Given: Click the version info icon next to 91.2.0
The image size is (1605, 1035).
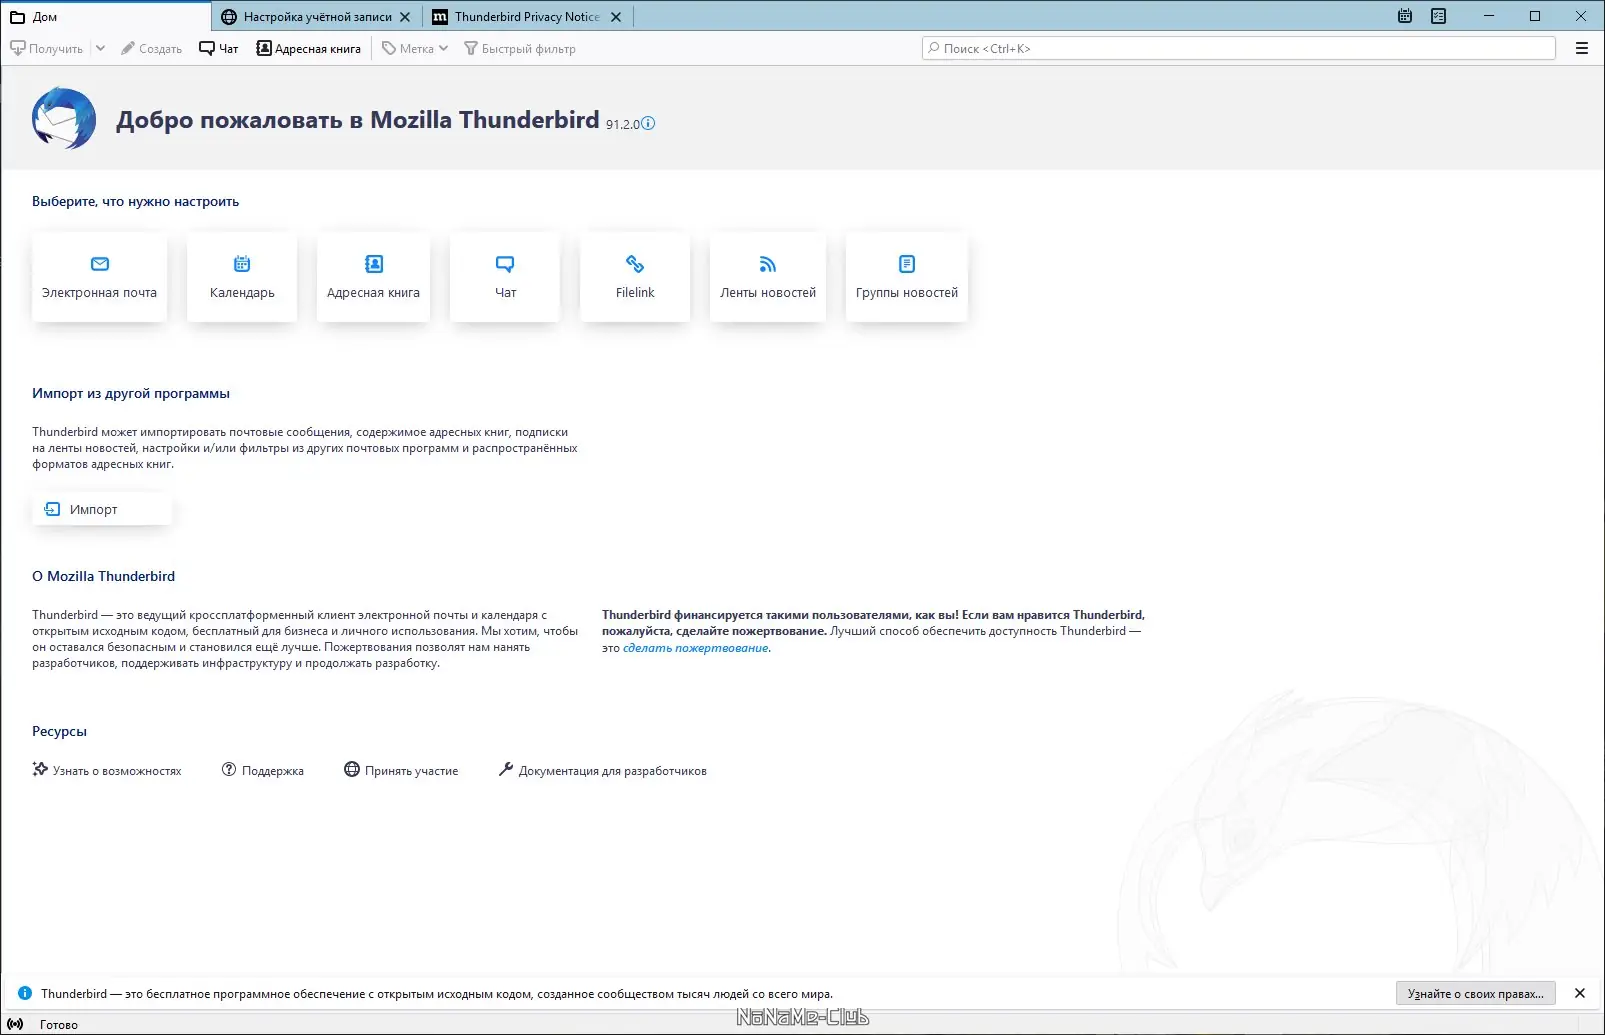Looking at the screenshot, I should coord(648,123).
